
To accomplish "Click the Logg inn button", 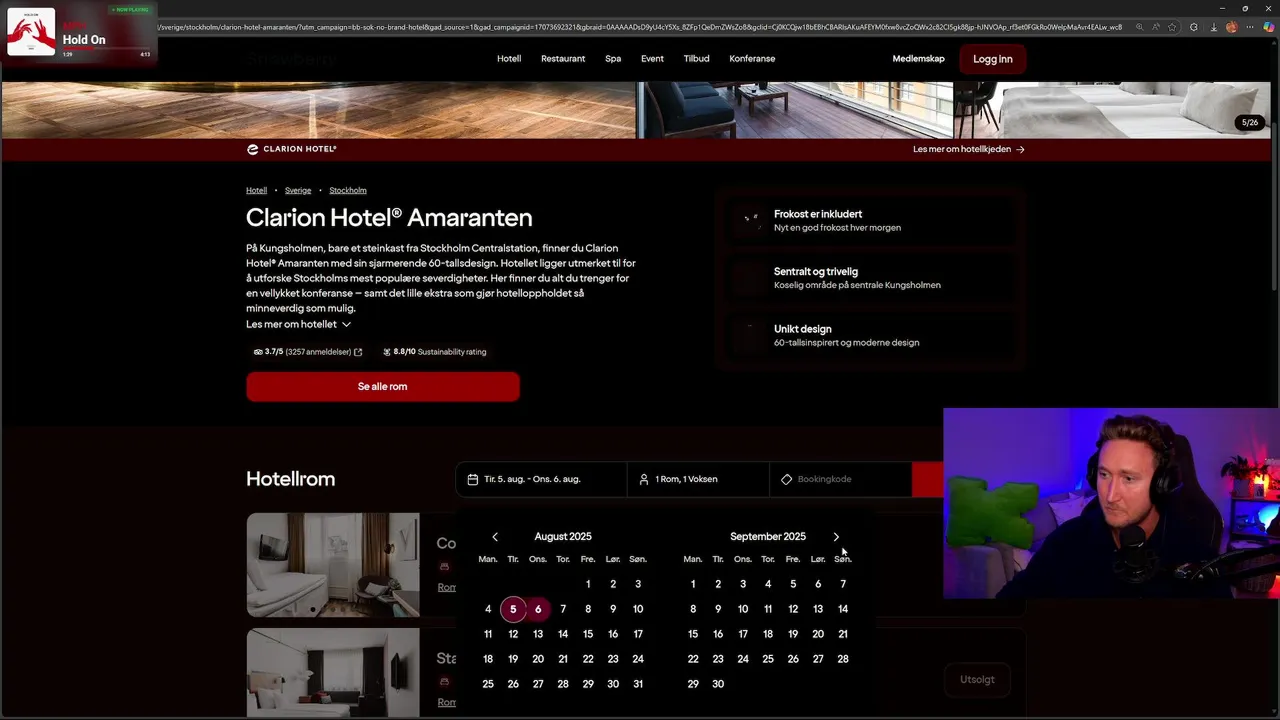I will point(993,59).
